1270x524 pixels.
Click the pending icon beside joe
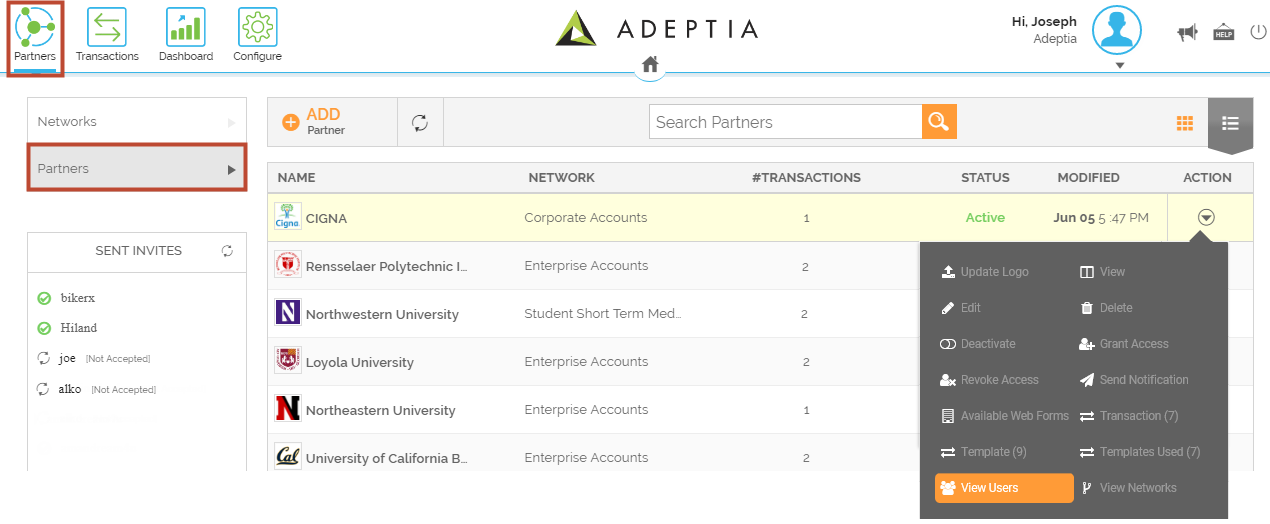pyautogui.click(x=44, y=358)
